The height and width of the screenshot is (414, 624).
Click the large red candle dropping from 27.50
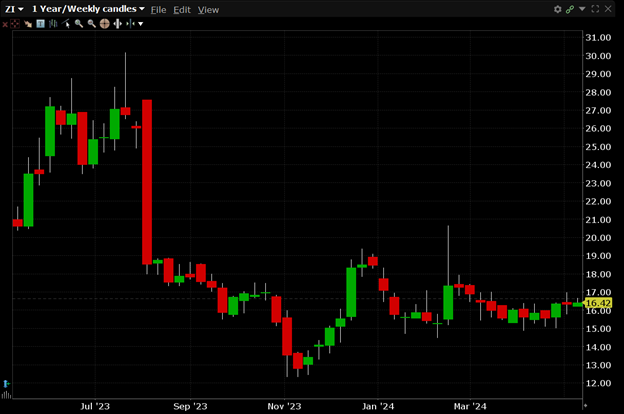[147, 182]
